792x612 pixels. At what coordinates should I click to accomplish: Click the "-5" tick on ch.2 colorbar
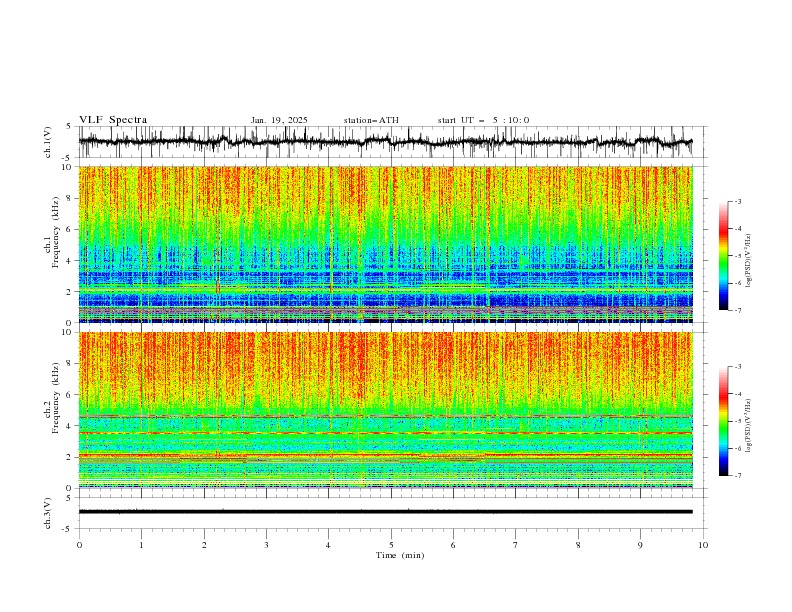[737, 421]
